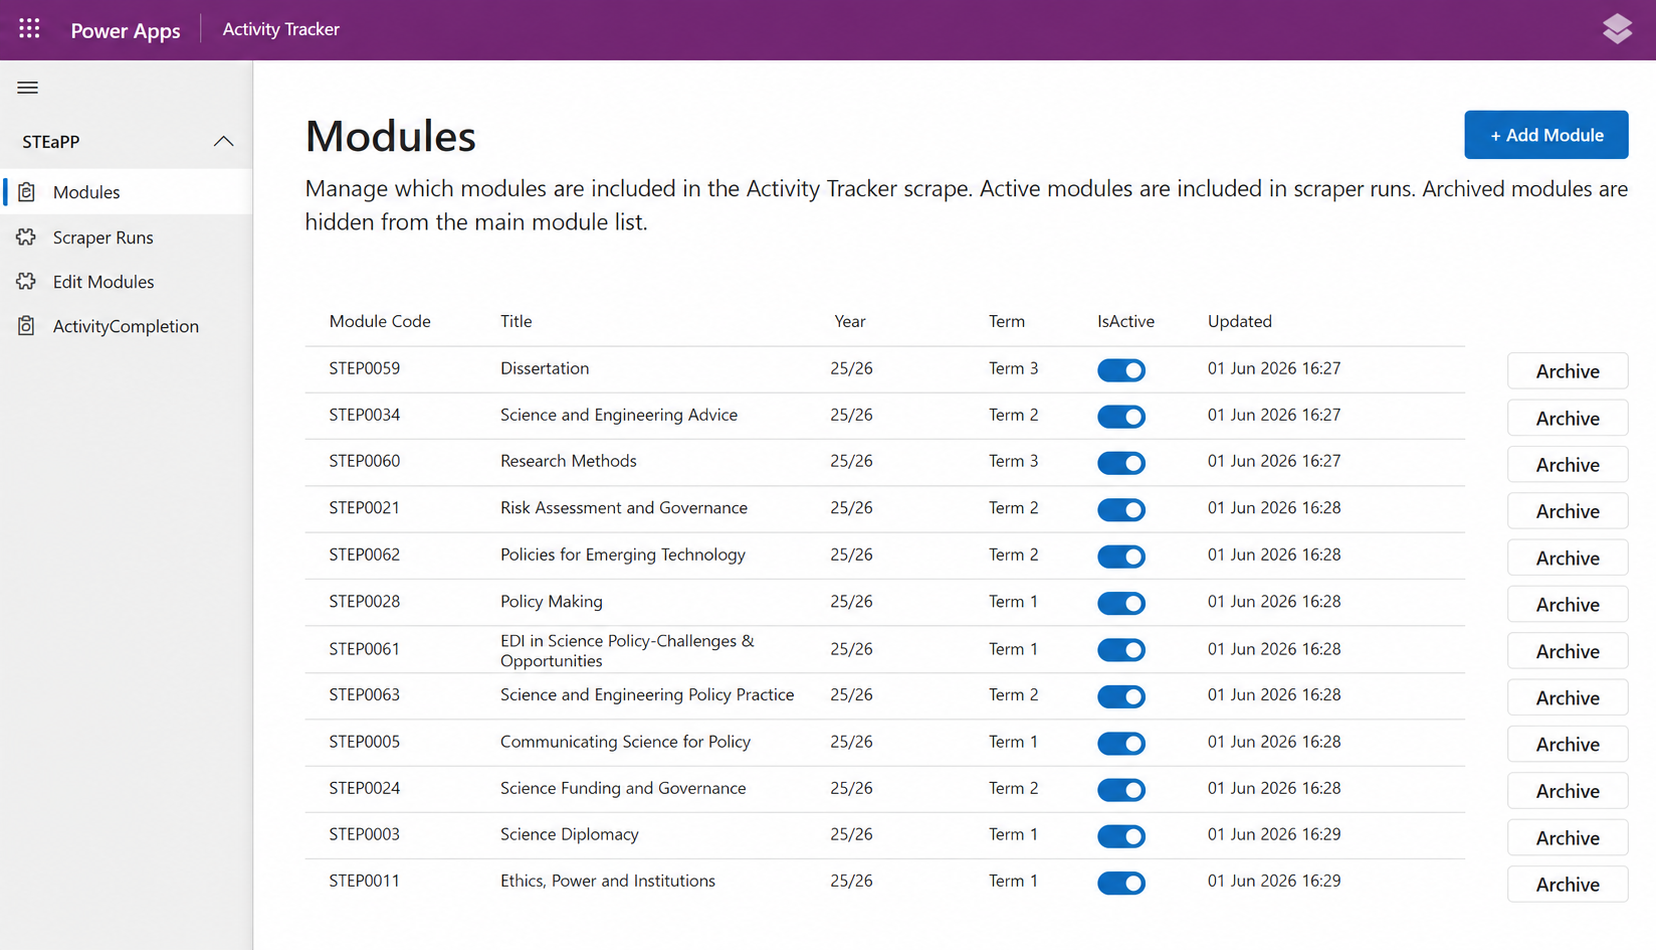1656x950 pixels.
Task: Toggle IsActive for Research Methods
Action: click(1121, 463)
